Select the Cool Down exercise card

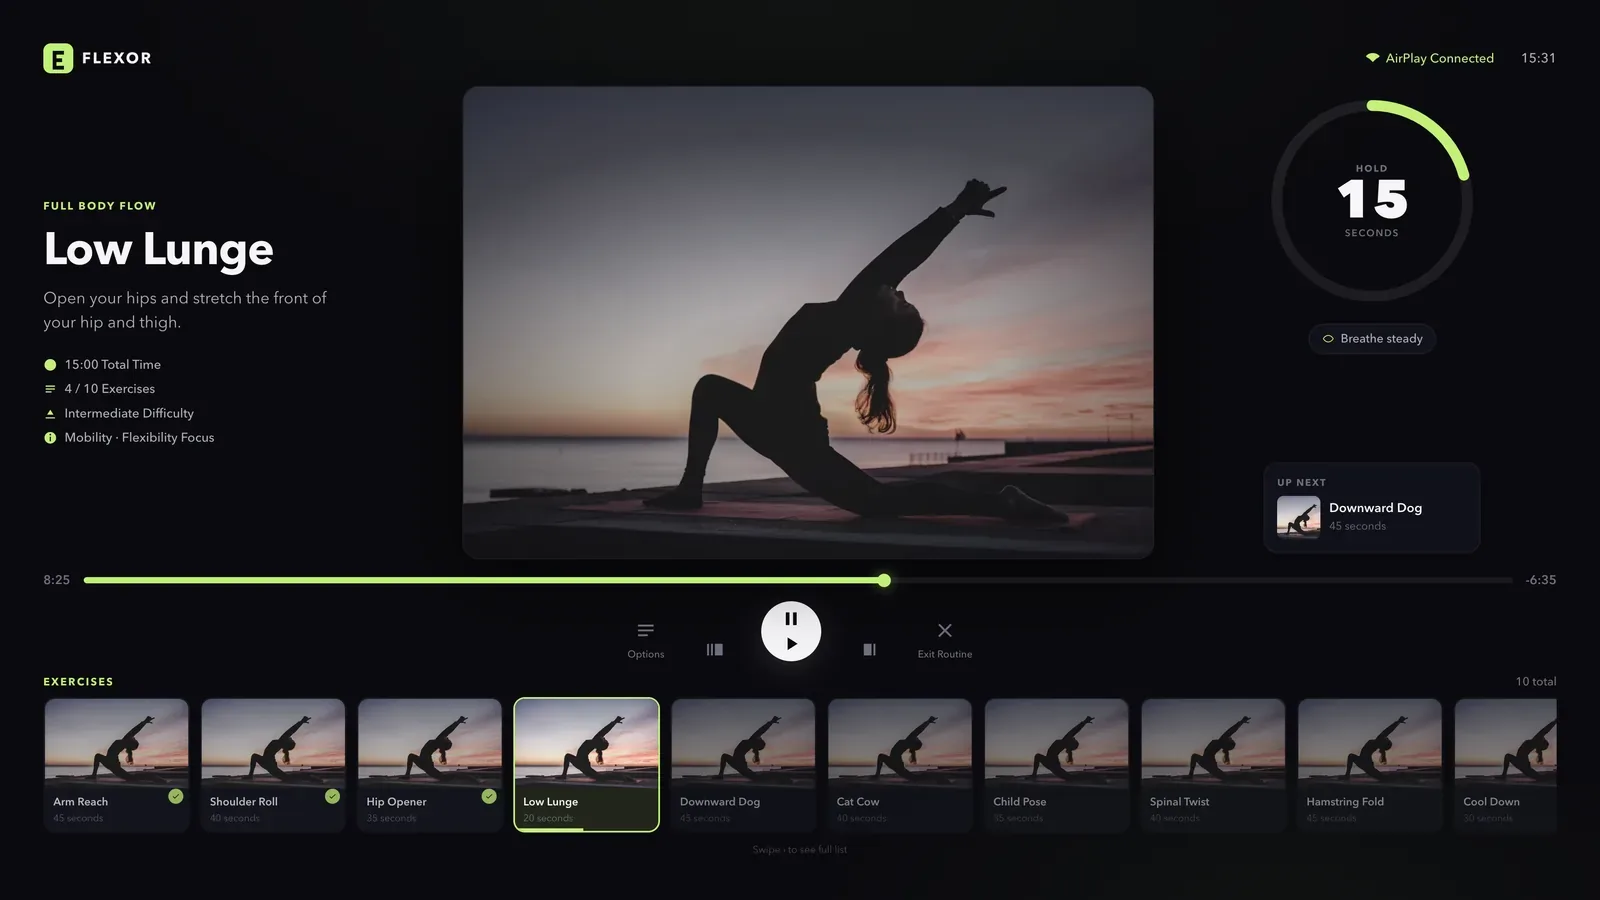(x=1506, y=765)
